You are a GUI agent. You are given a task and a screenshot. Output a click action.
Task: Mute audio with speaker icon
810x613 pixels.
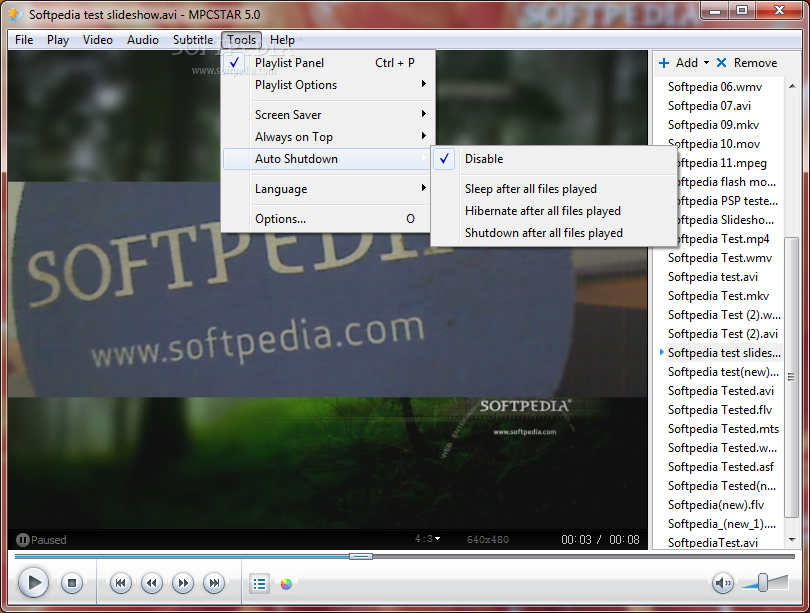click(x=722, y=584)
